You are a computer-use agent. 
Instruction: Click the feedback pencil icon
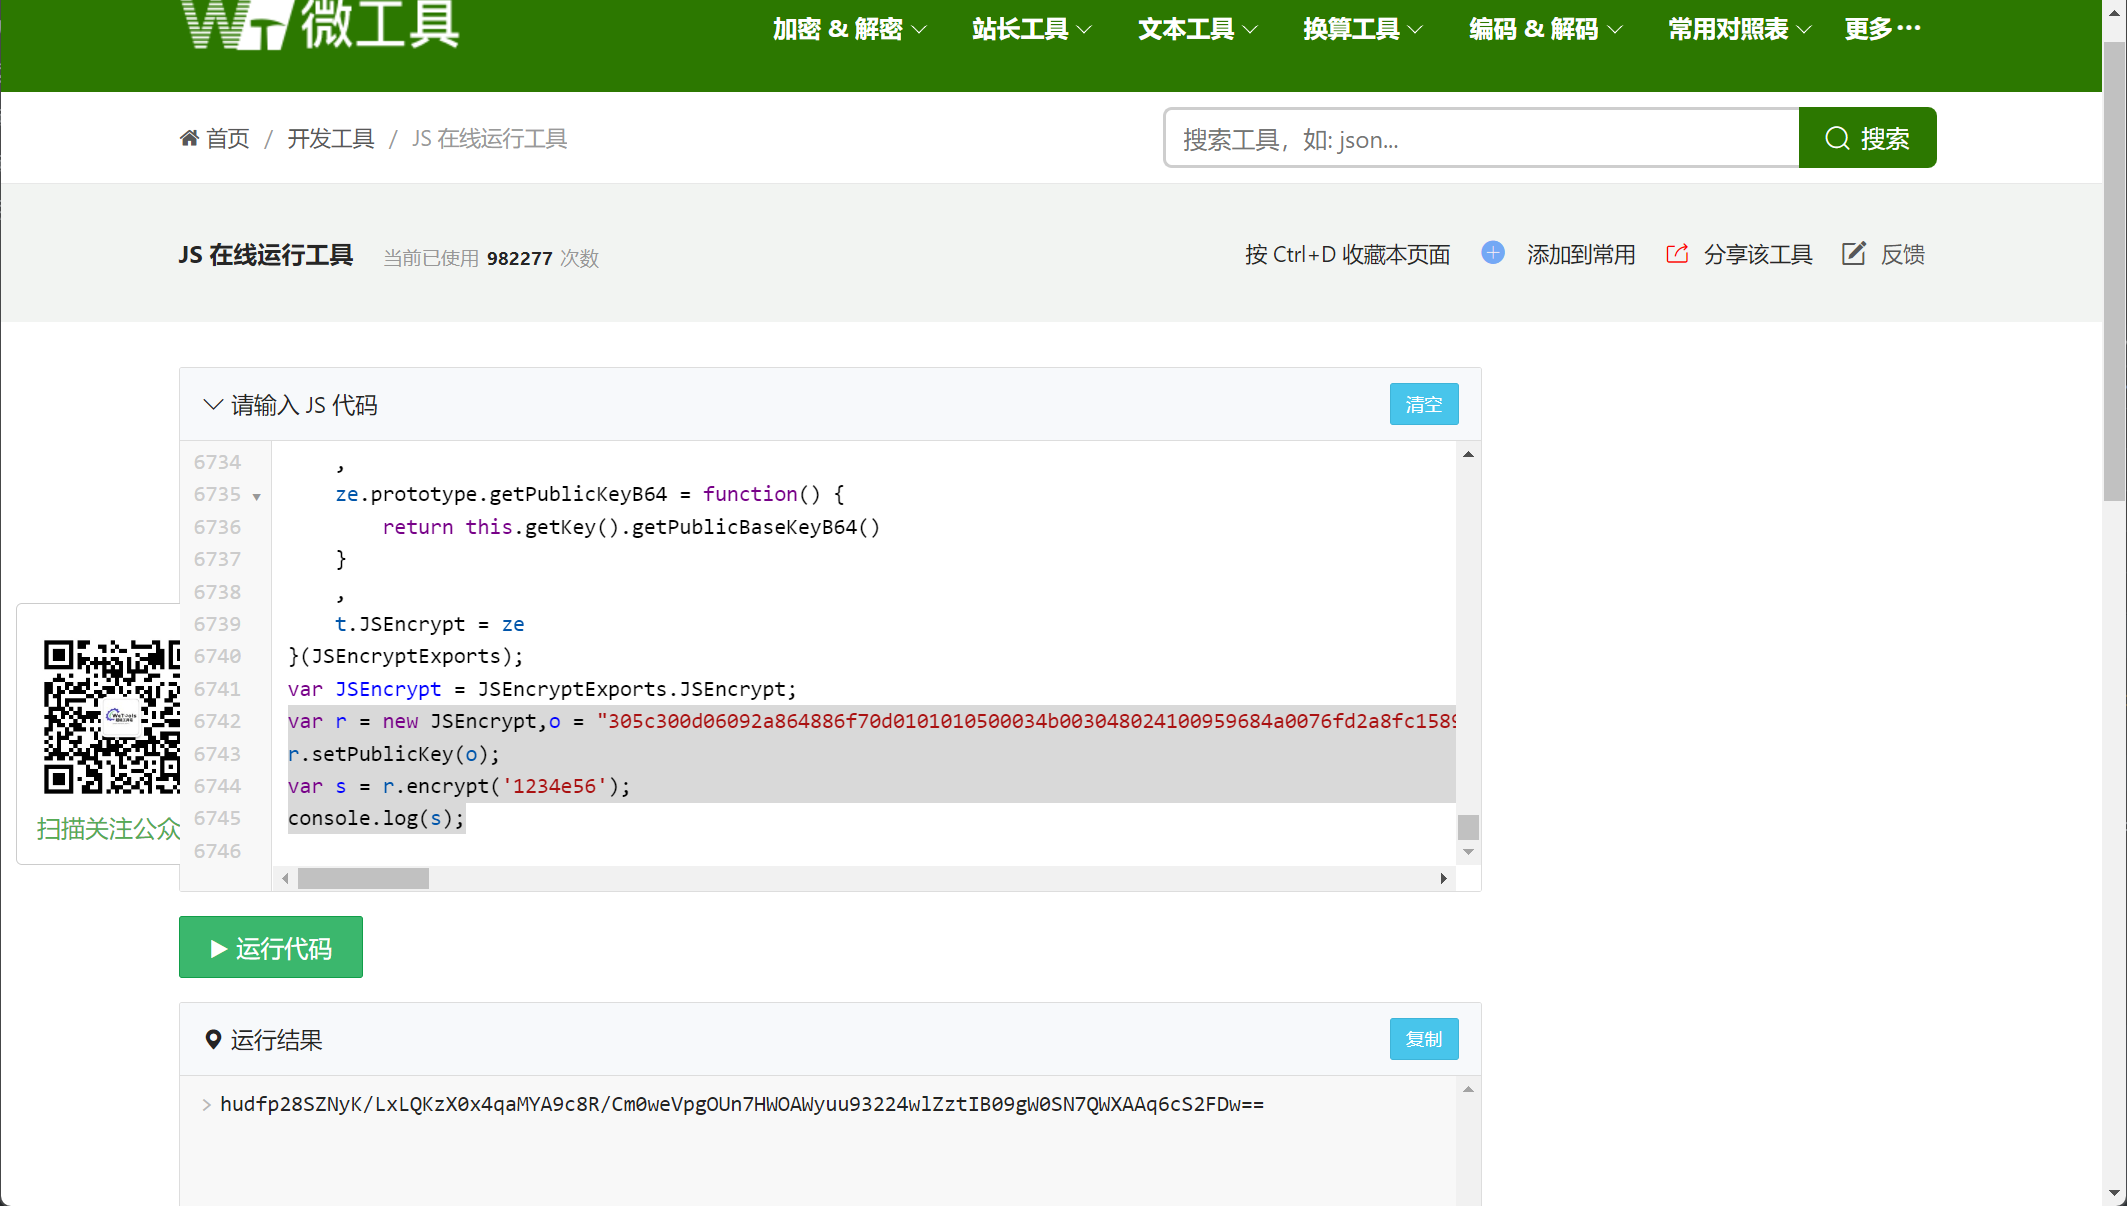(x=1853, y=254)
